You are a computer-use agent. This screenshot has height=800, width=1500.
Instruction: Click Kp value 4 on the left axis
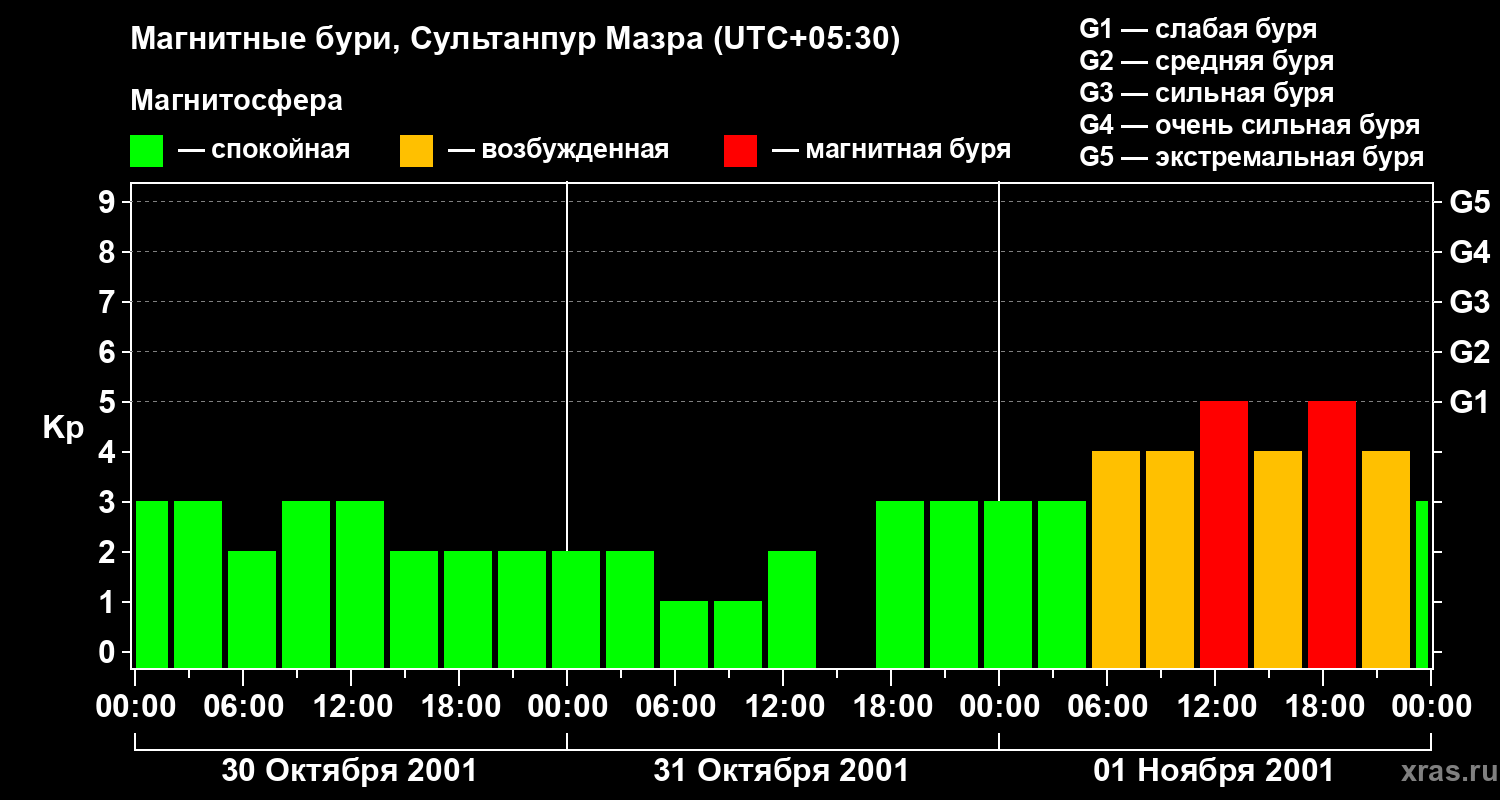tap(109, 452)
